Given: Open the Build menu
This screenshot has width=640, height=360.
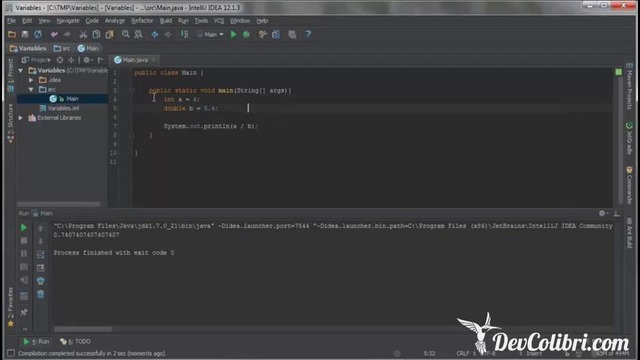Looking at the screenshot, I should click(x=166, y=21).
